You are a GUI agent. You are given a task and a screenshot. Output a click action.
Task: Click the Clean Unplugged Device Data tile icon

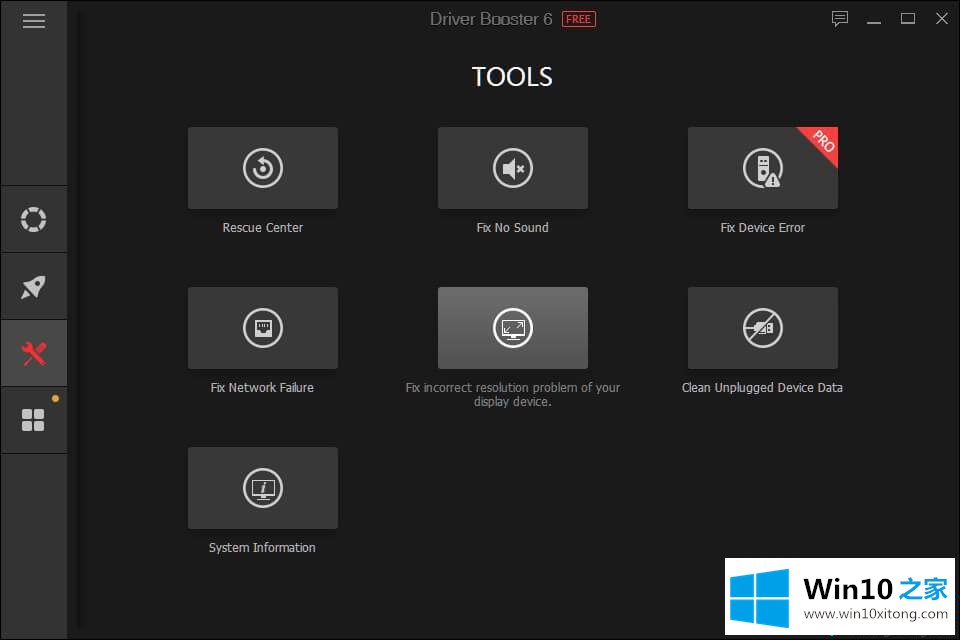tap(762, 328)
